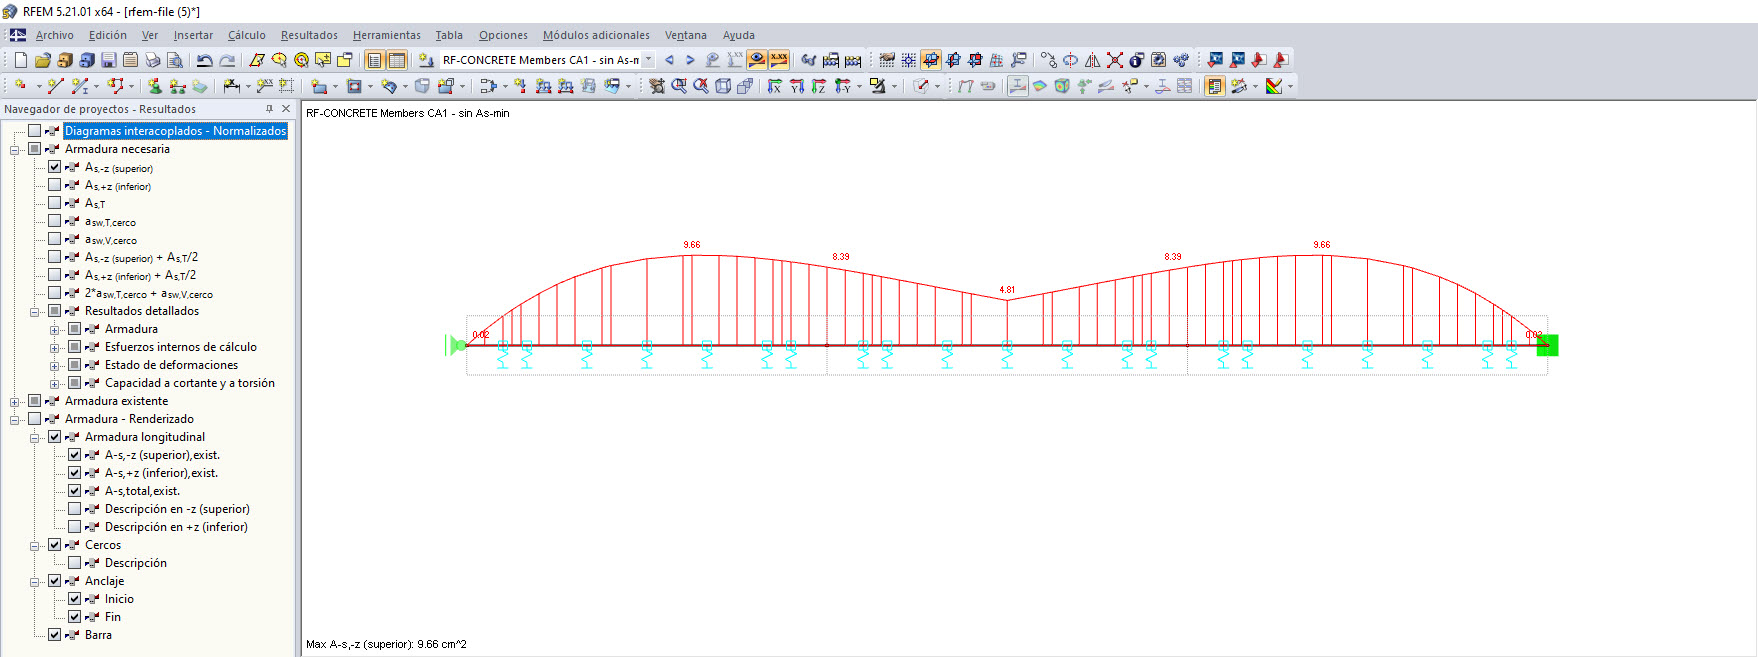Open the Resultados menu
1758x657 pixels.
click(309, 35)
